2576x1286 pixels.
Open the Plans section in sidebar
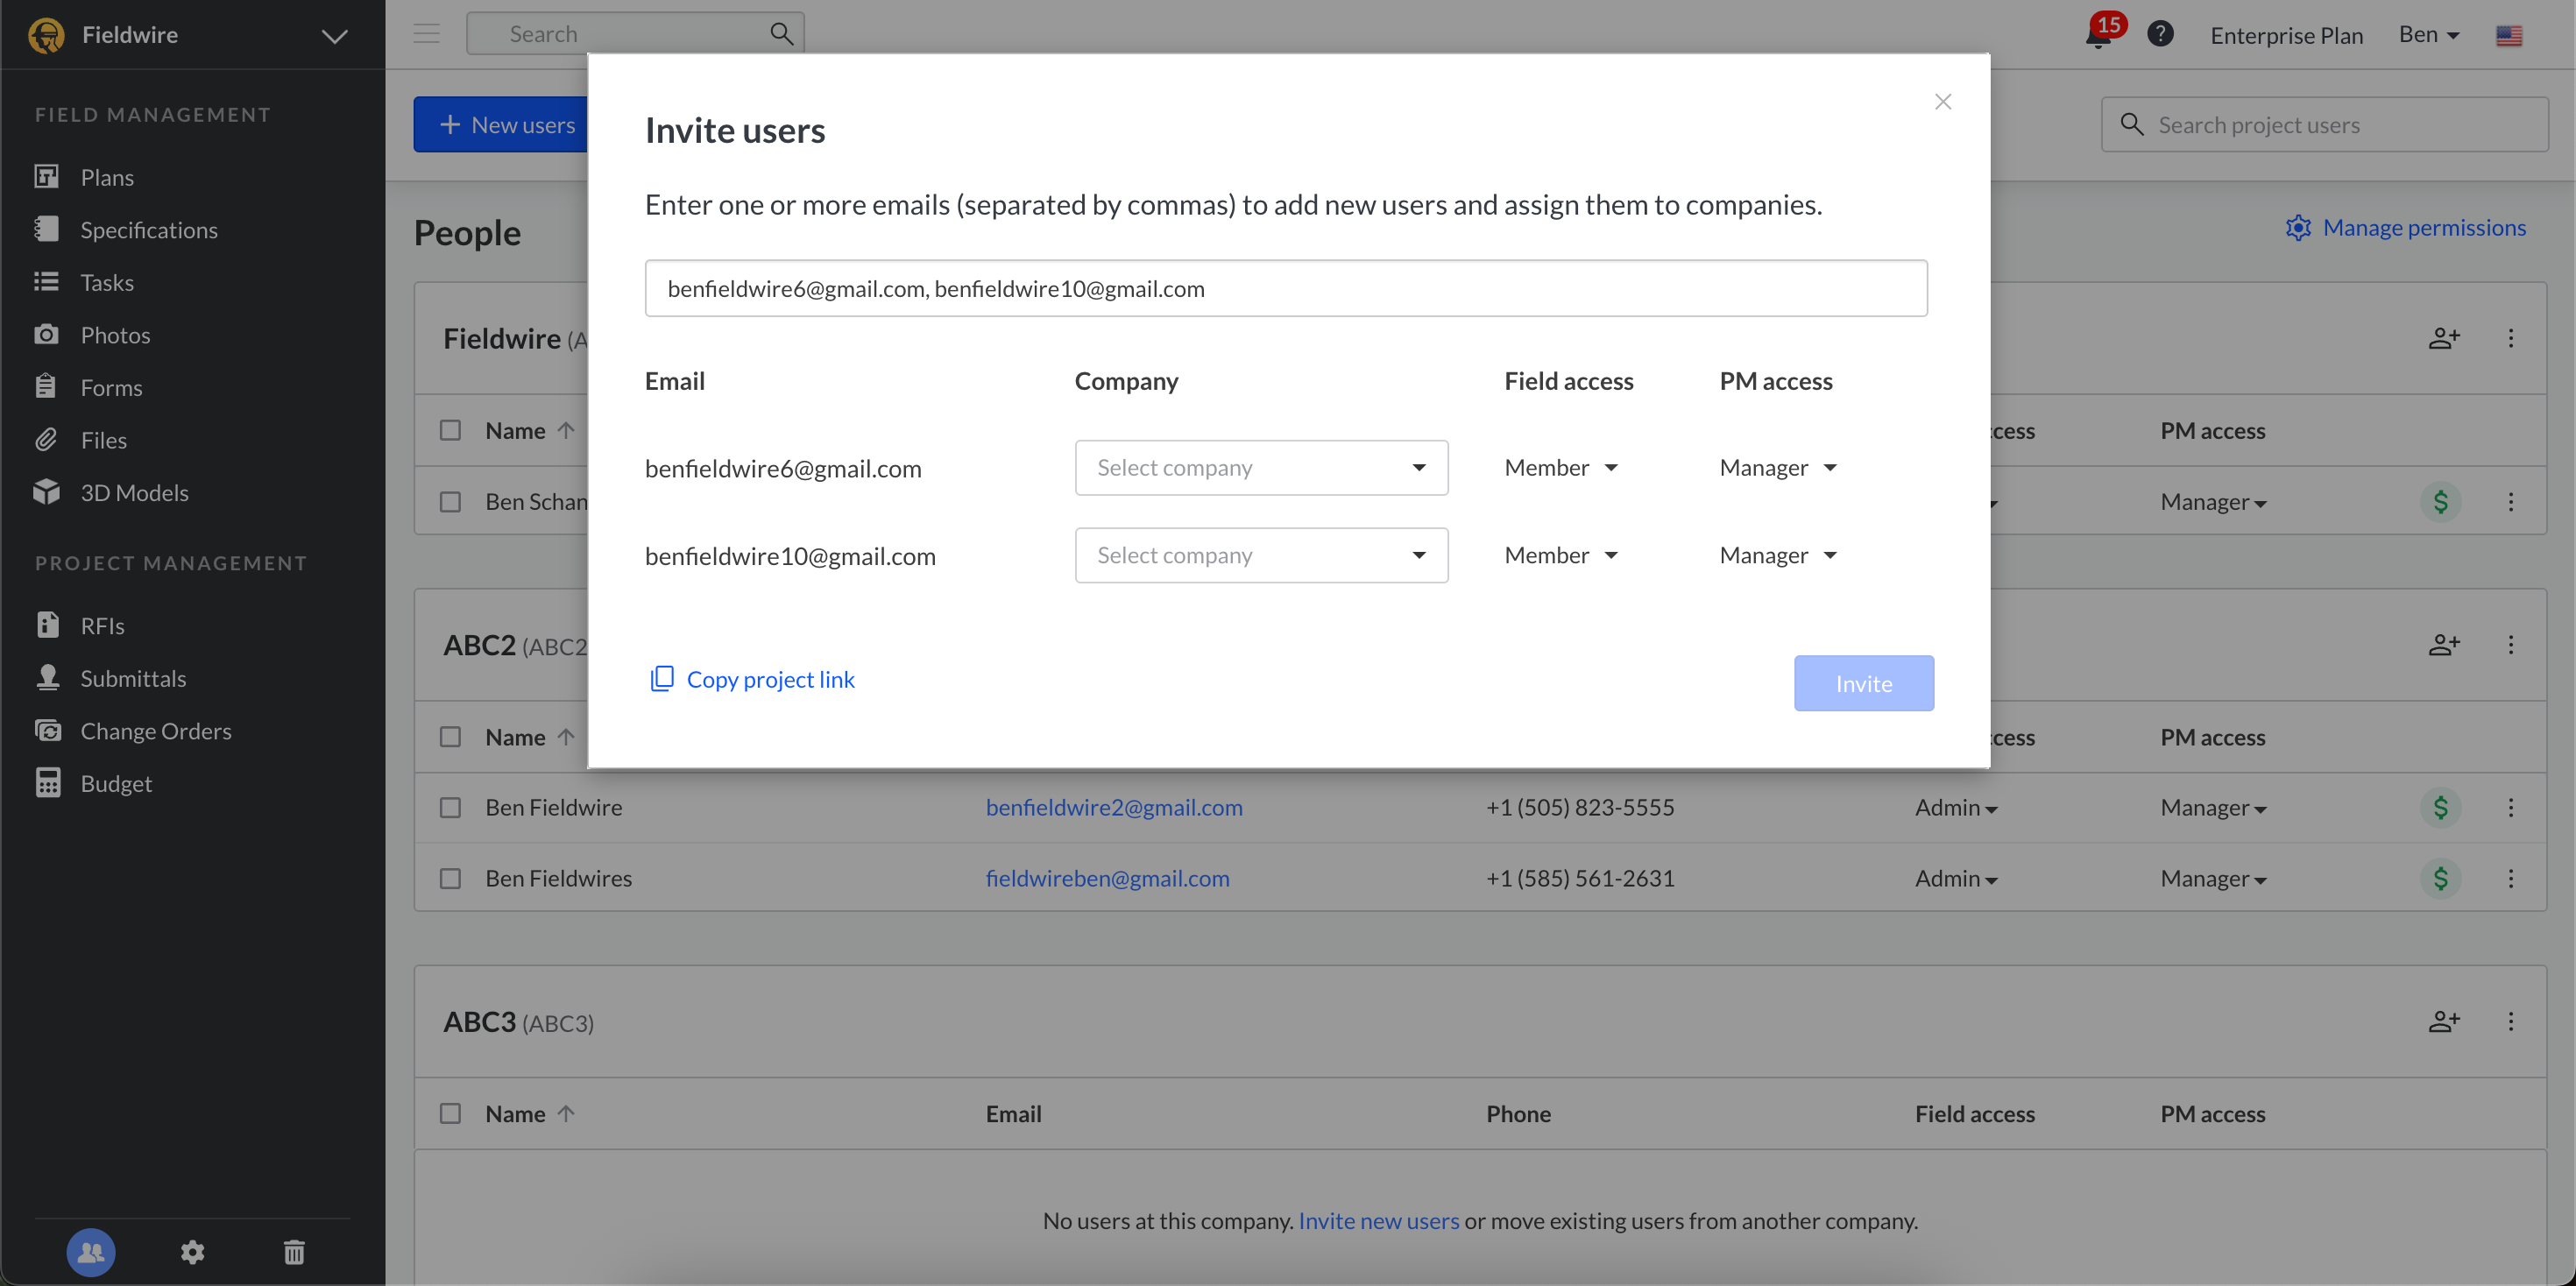(107, 177)
